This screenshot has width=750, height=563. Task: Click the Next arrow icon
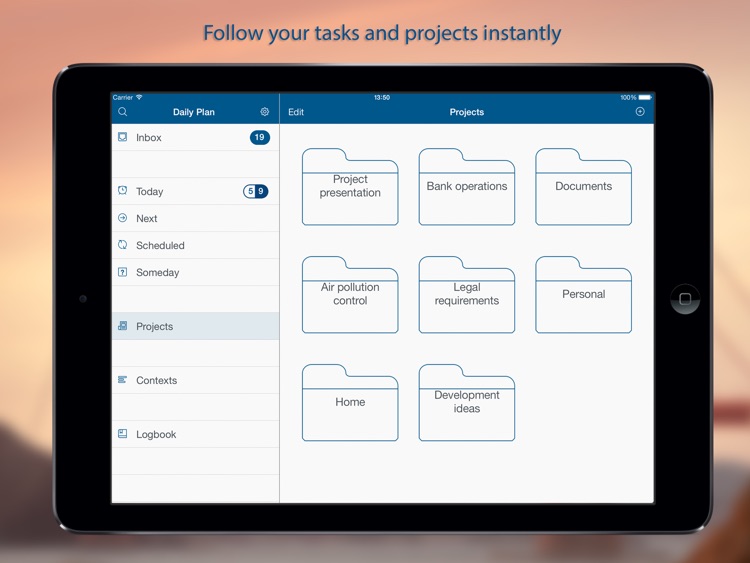(122, 218)
